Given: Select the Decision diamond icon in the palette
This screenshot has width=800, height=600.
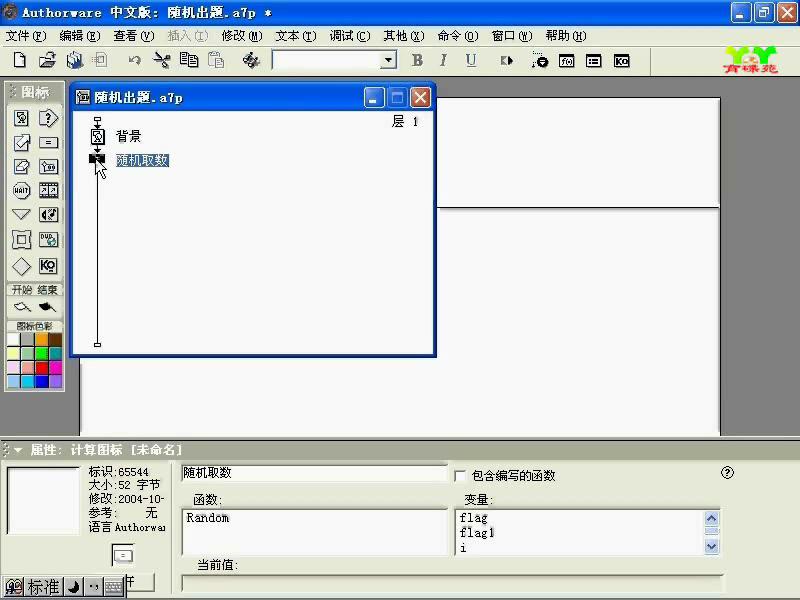Looking at the screenshot, I should [x=21, y=266].
